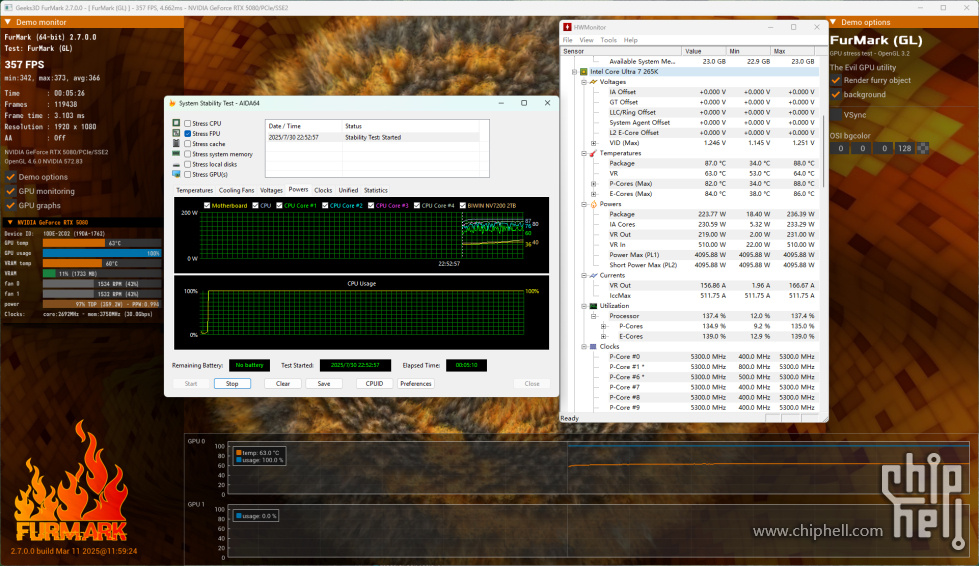Click the OSI bgcolor alpha field showing 128
This screenshot has height=566, width=979.
pyautogui.click(x=903, y=149)
